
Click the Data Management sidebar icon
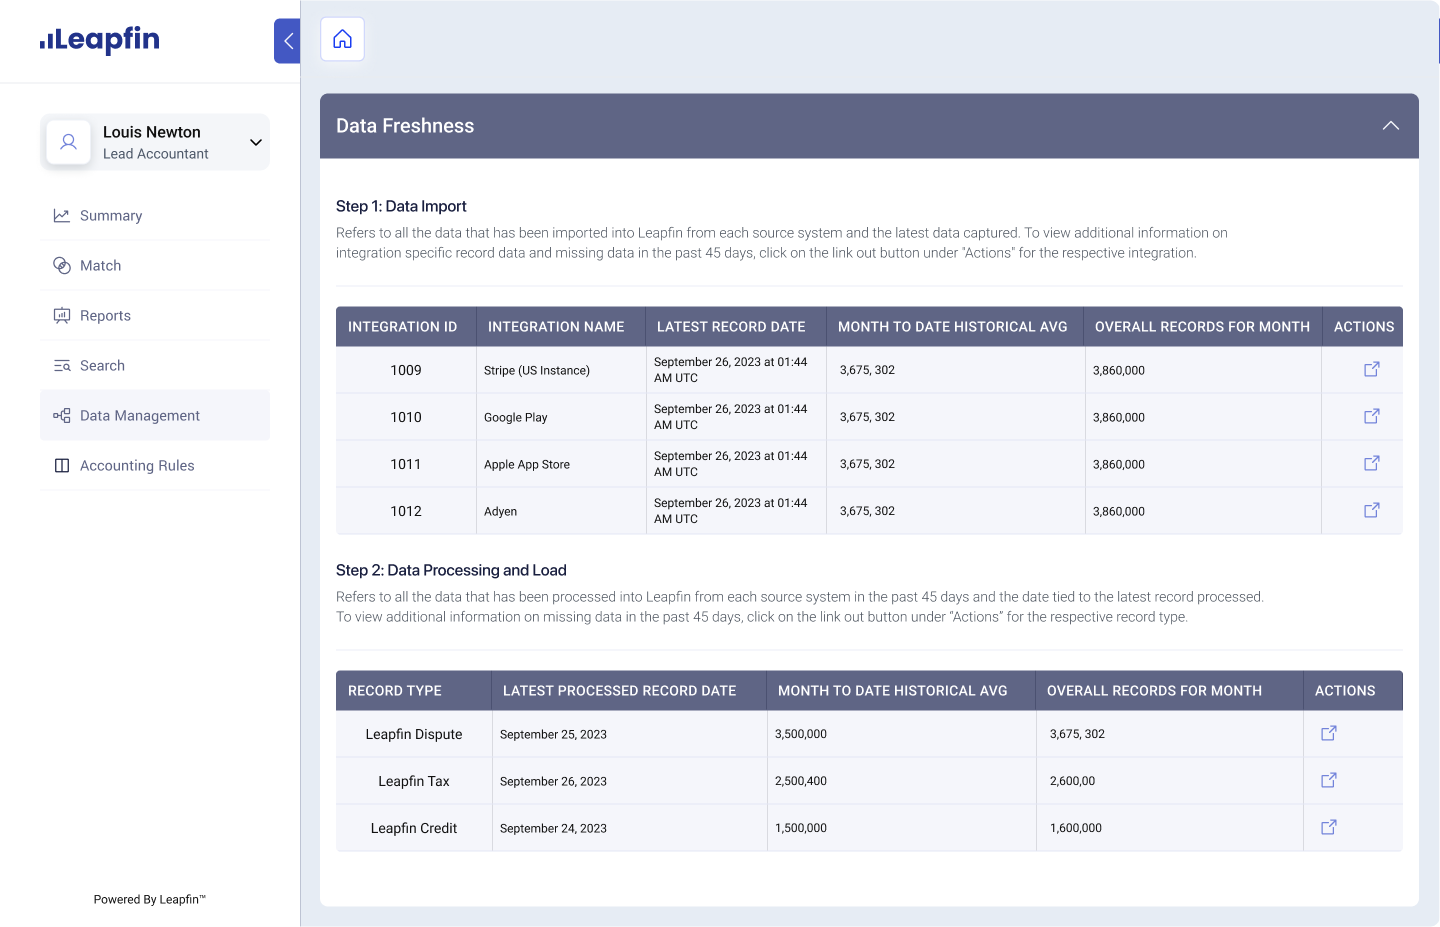click(61, 415)
